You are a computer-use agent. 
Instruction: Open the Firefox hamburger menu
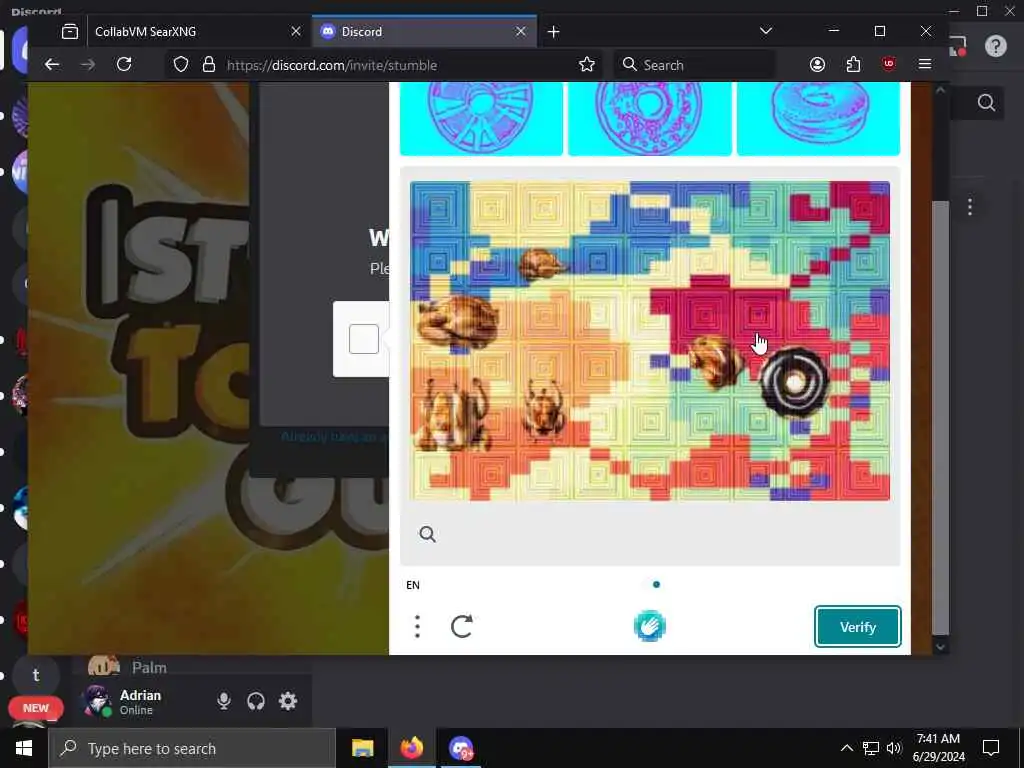tap(925, 64)
